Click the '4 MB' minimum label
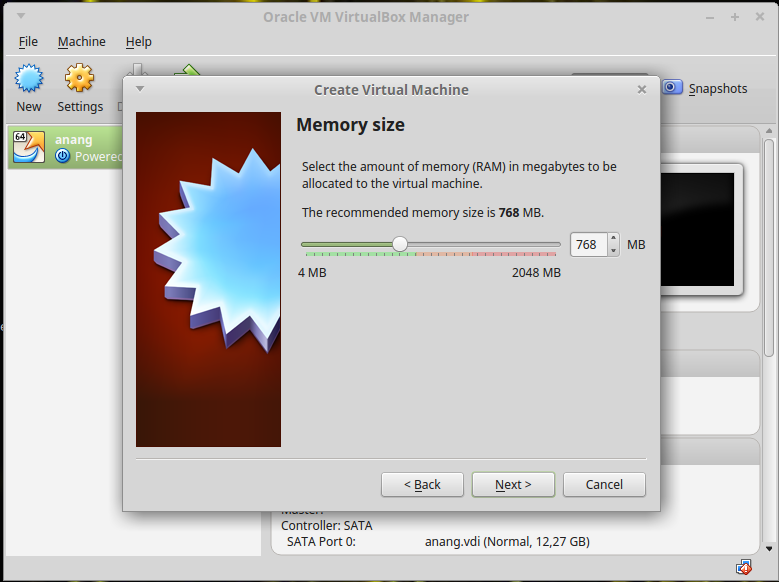This screenshot has width=779, height=582. 312,272
